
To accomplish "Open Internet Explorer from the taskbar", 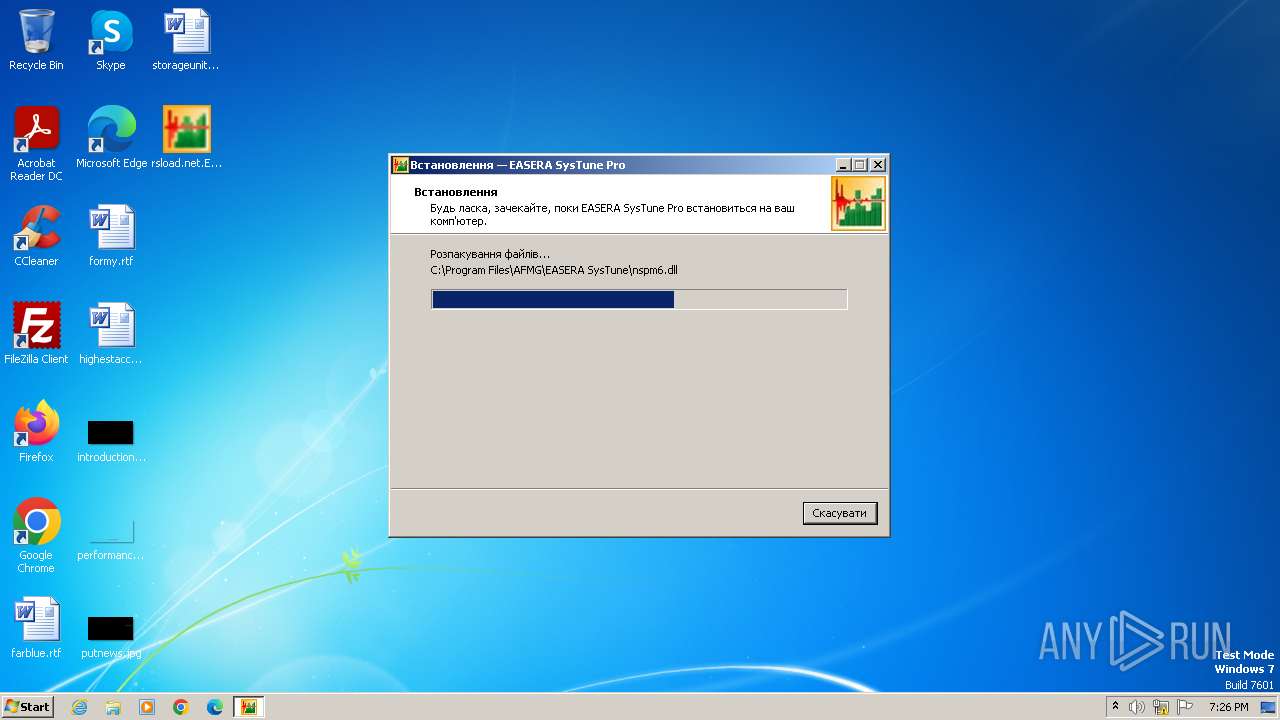I will 79,707.
